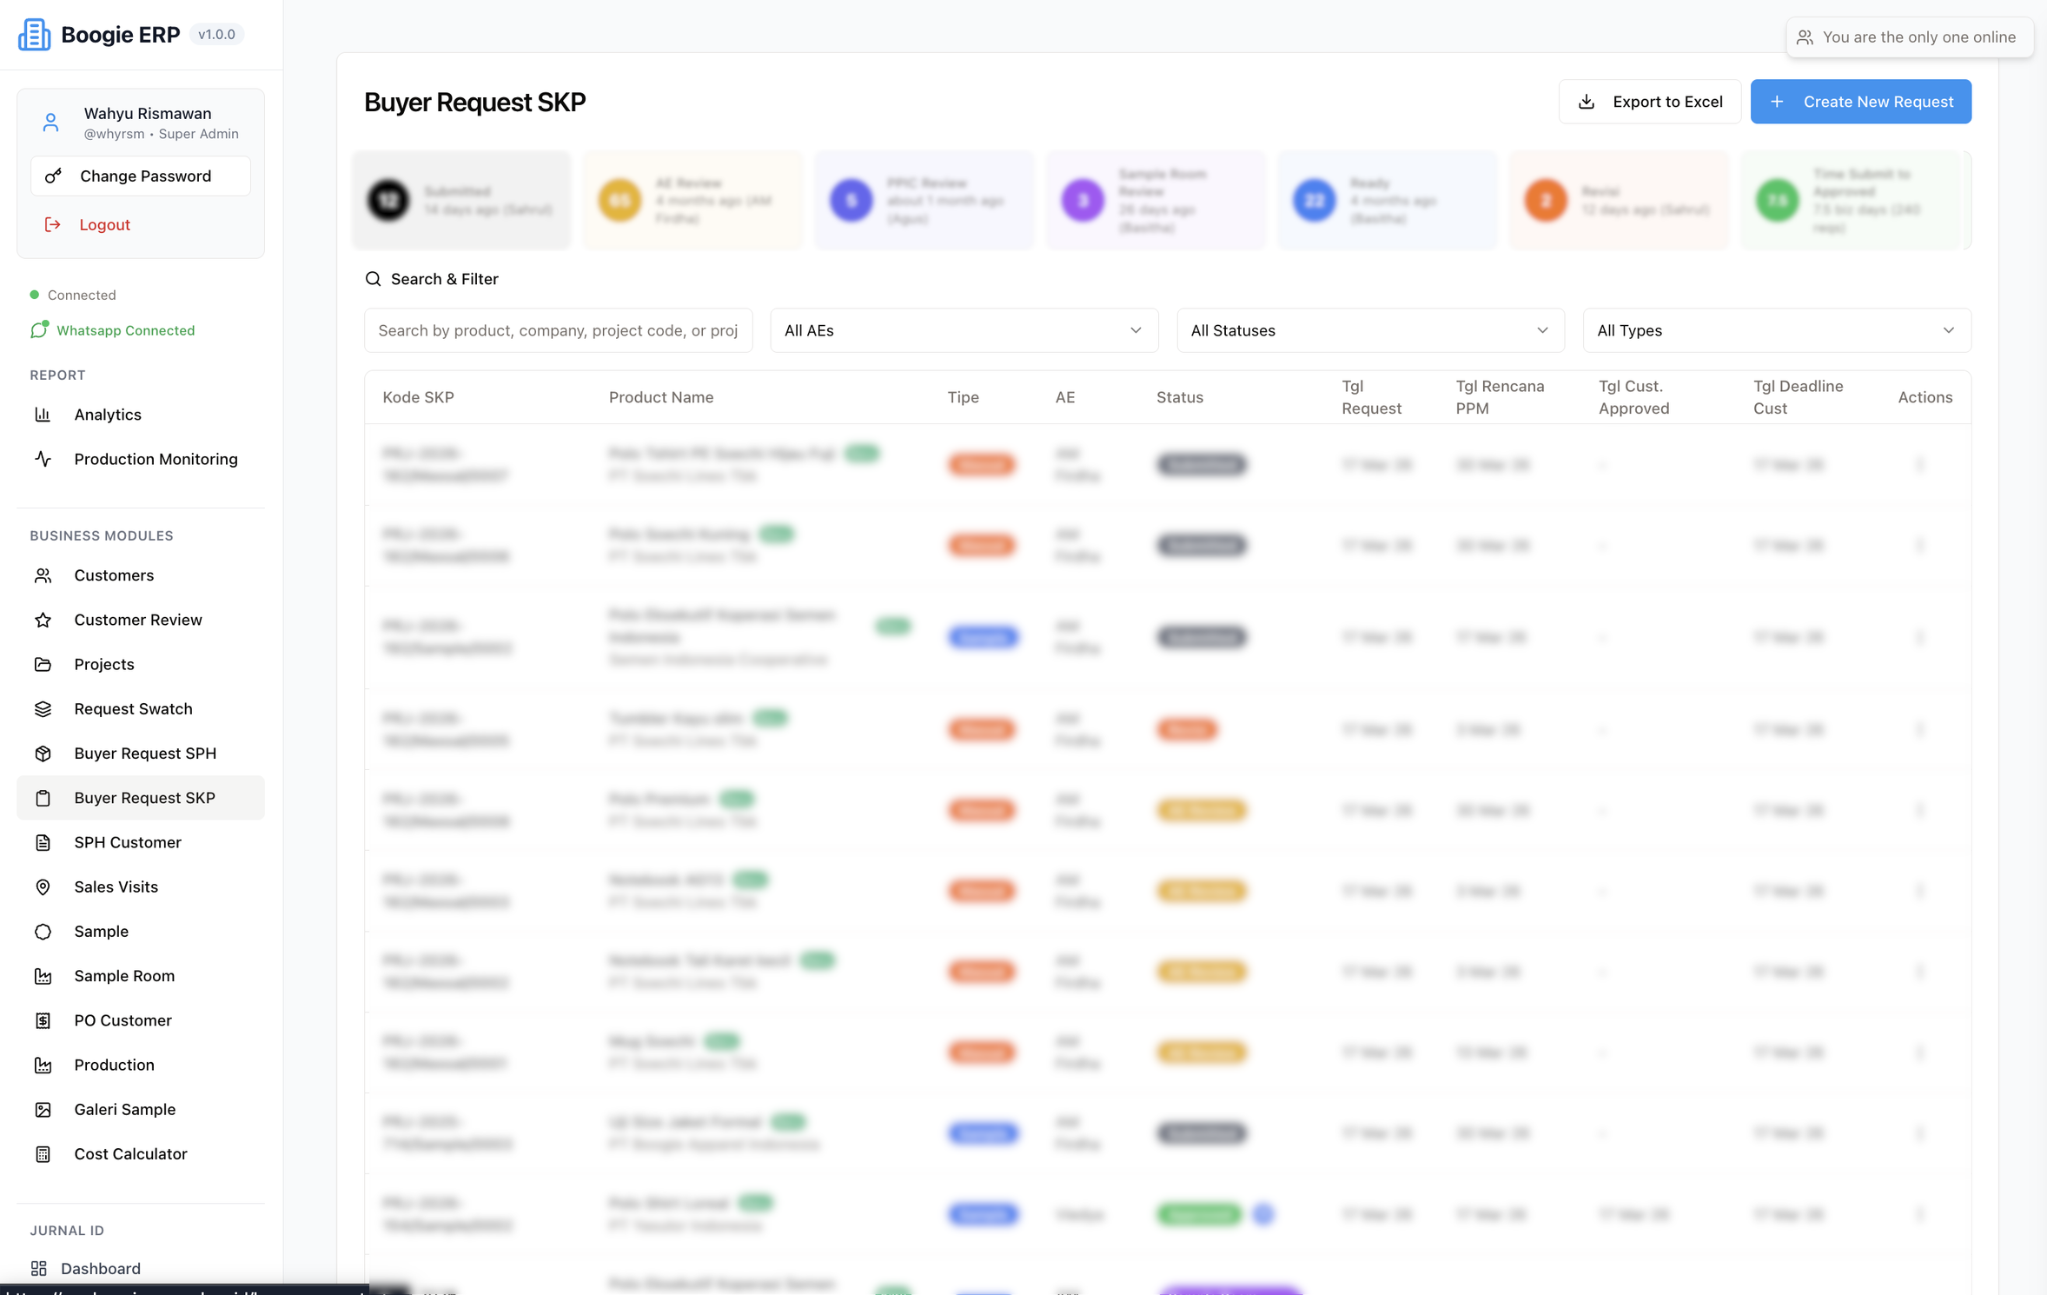
Task: Click the product search input field
Action: pos(558,331)
